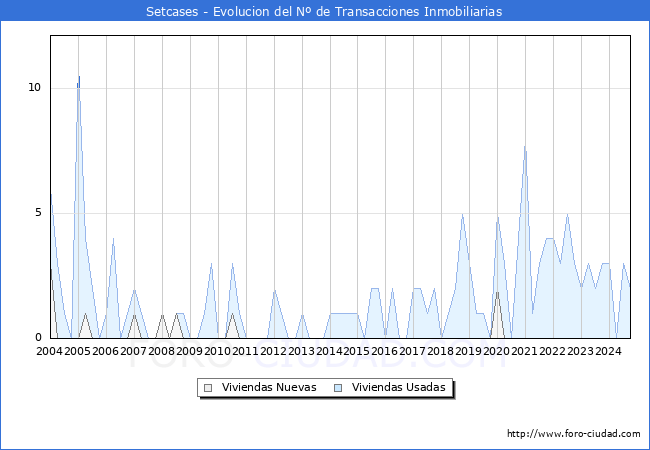Click the Viviendas Usadas legend swatch
This screenshot has height=450, width=650.
(x=338, y=388)
